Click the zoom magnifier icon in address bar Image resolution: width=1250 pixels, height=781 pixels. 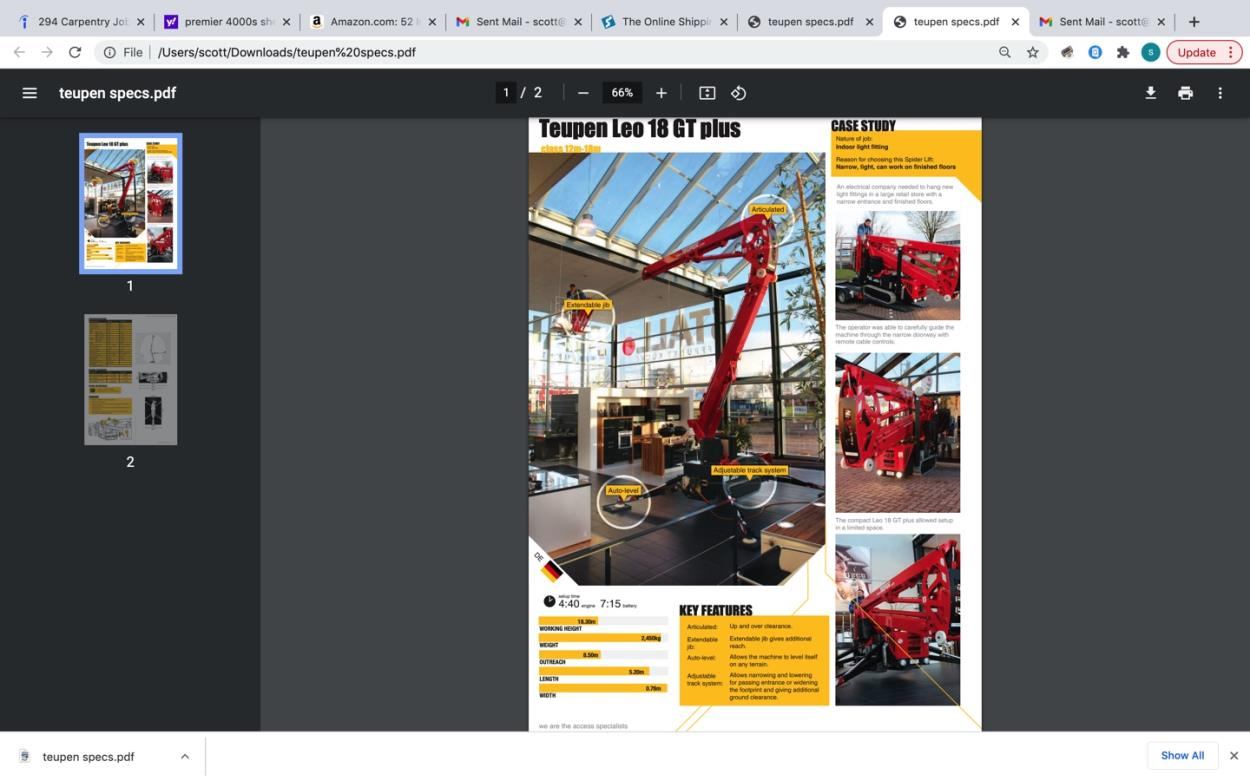pos(1005,52)
